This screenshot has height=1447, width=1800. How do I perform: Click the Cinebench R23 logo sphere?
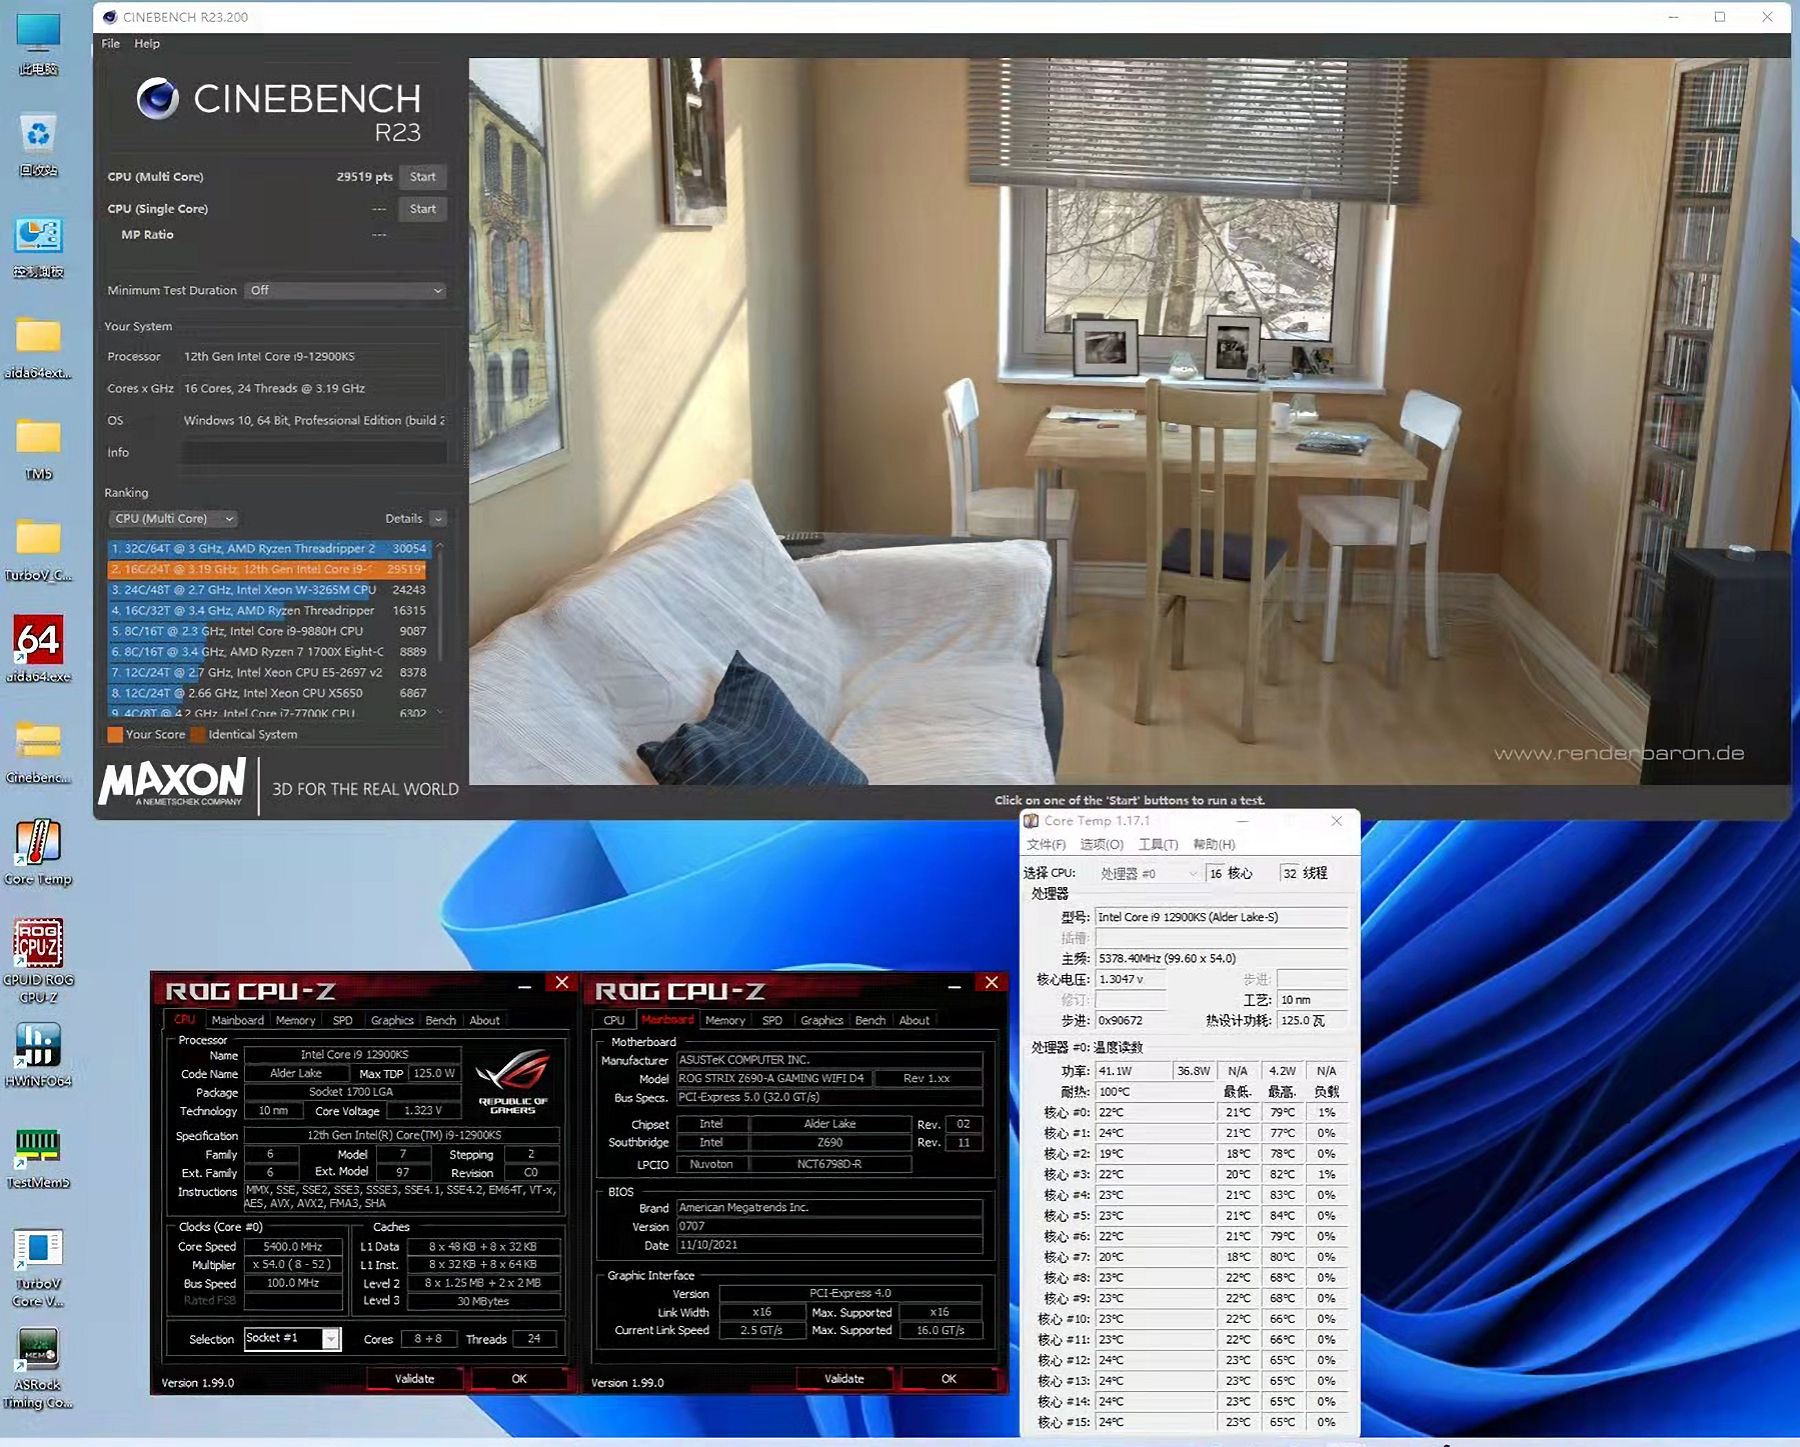click(x=157, y=98)
